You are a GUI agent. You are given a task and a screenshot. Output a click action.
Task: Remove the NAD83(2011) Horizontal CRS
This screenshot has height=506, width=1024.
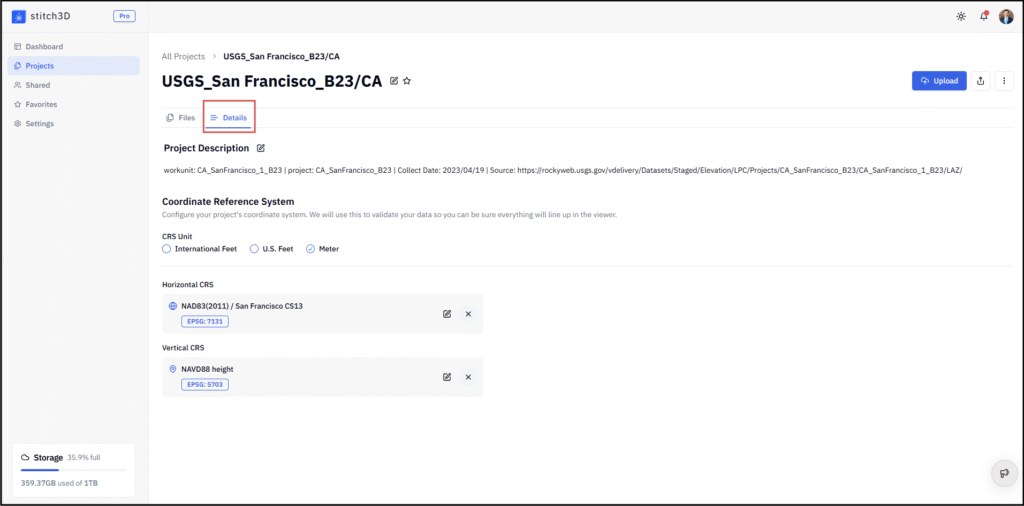click(x=468, y=314)
